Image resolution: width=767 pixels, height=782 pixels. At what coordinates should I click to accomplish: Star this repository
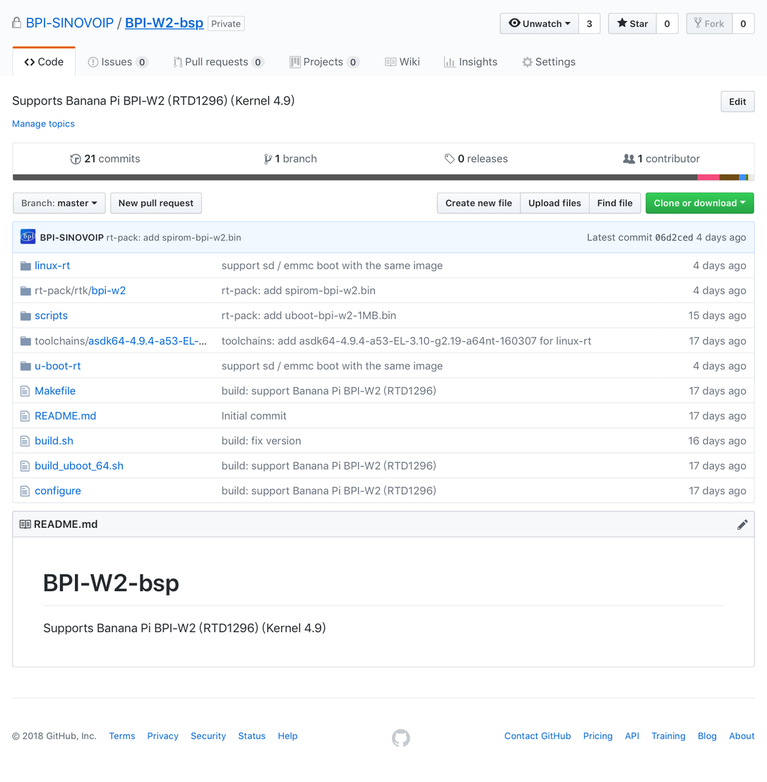pyautogui.click(x=632, y=23)
